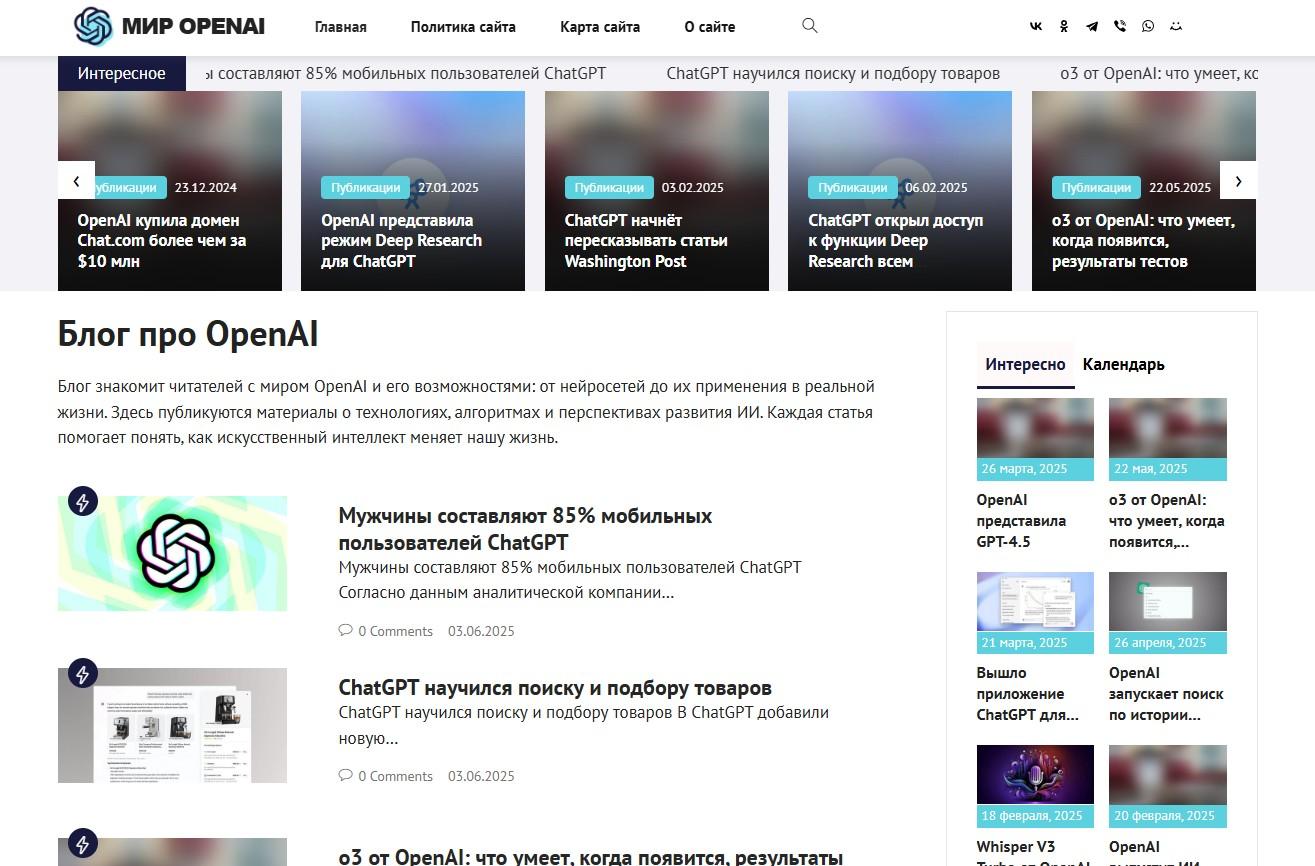Click the WhatsApp icon in the header
Viewport: 1315px width, 866px height.
(x=1148, y=27)
